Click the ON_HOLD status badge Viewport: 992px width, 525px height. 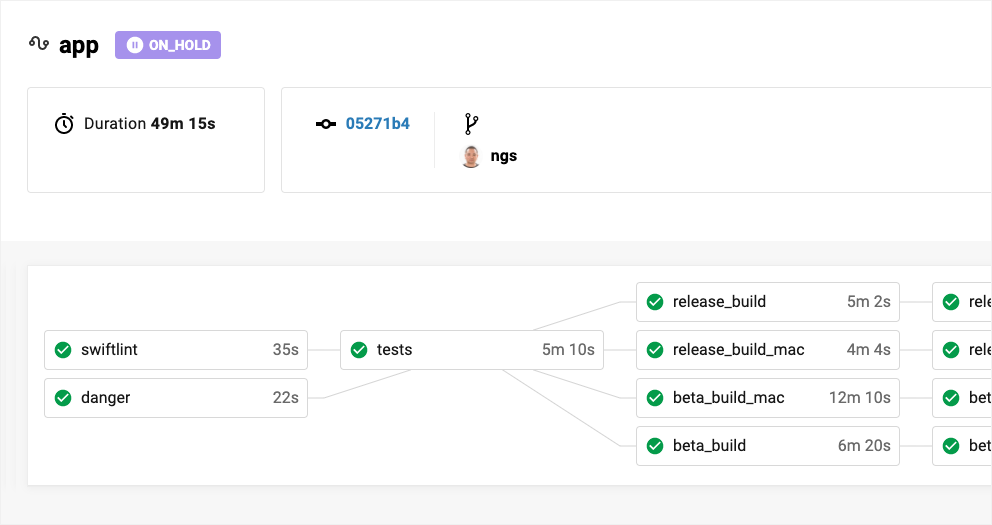(x=168, y=45)
